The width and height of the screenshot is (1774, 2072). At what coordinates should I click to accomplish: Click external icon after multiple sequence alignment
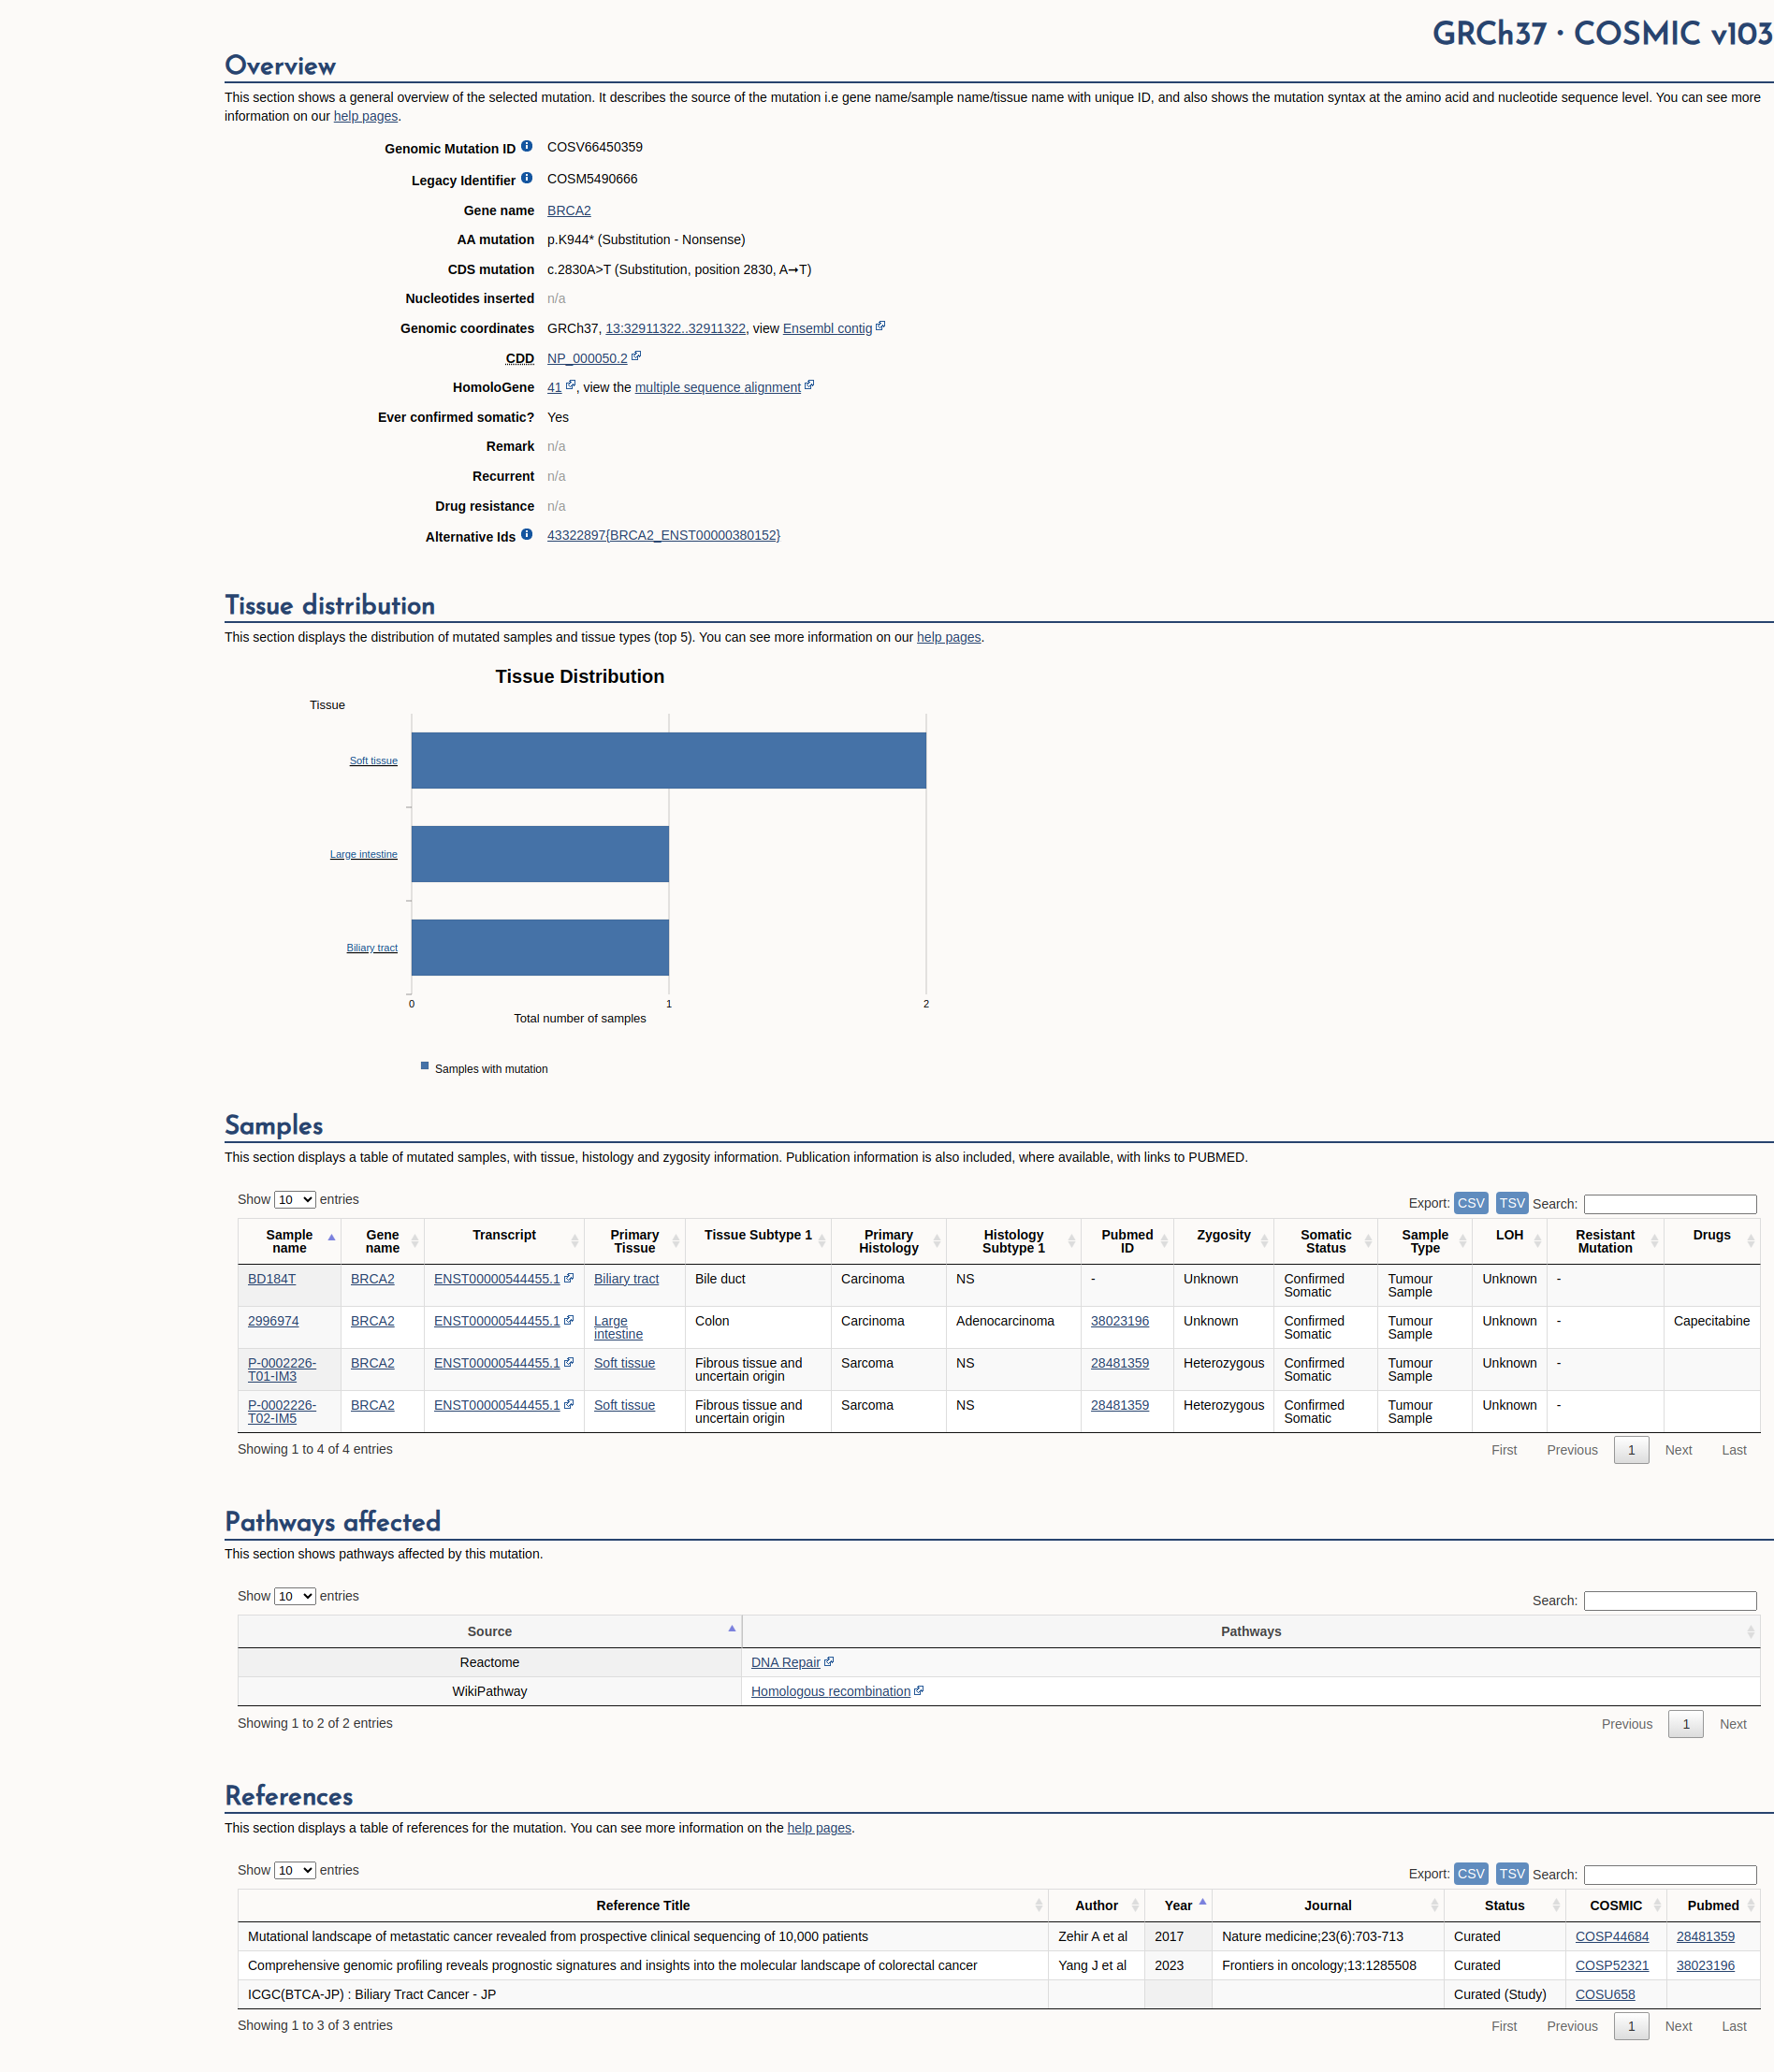809,385
